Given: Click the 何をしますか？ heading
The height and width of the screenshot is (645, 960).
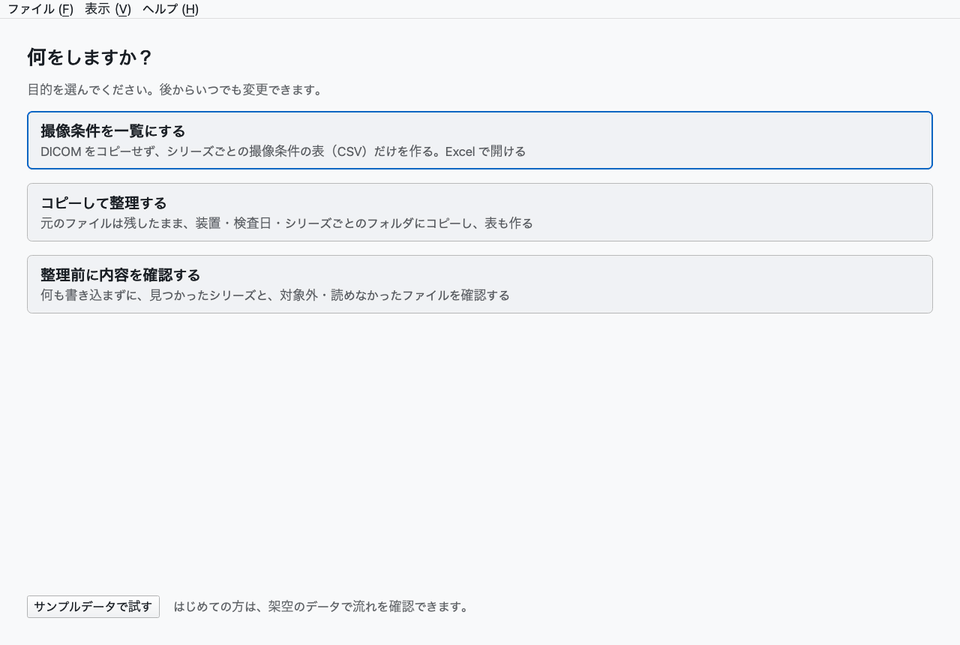Looking at the screenshot, I should pyautogui.click(x=89, y=58).
